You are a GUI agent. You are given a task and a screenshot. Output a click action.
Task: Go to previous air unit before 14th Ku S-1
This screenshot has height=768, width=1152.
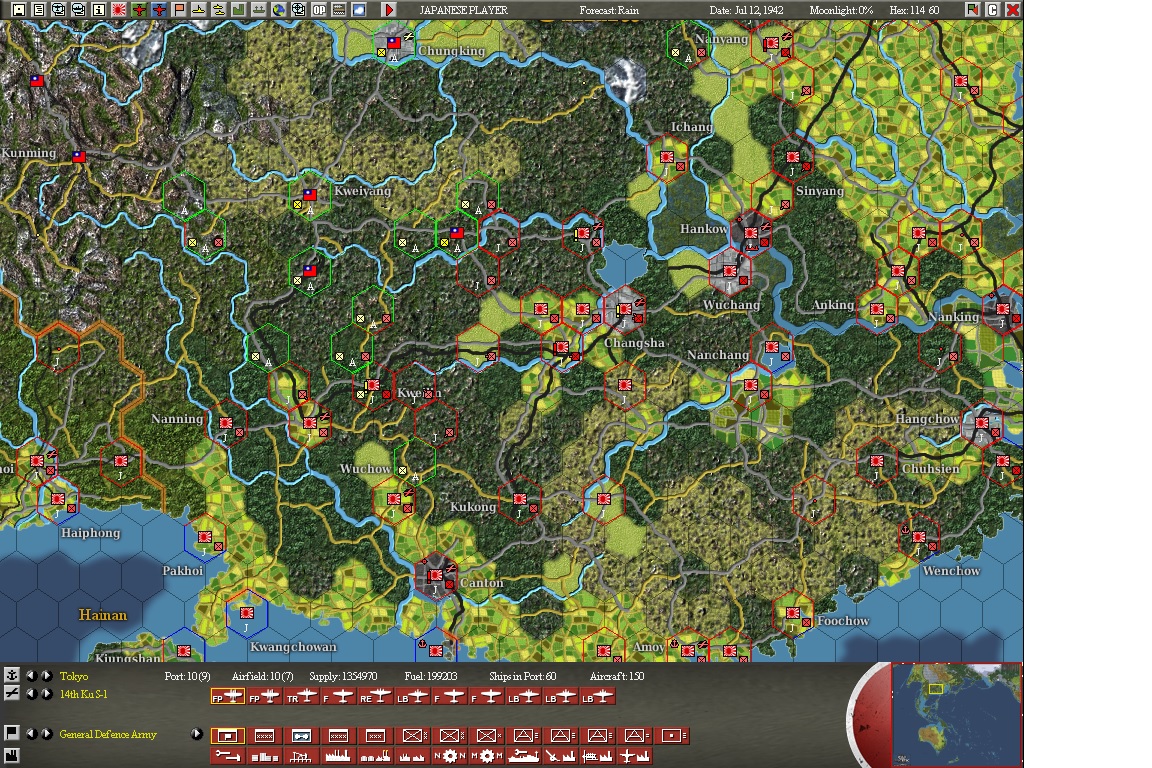pyautogui.click(x=31, y=694)
